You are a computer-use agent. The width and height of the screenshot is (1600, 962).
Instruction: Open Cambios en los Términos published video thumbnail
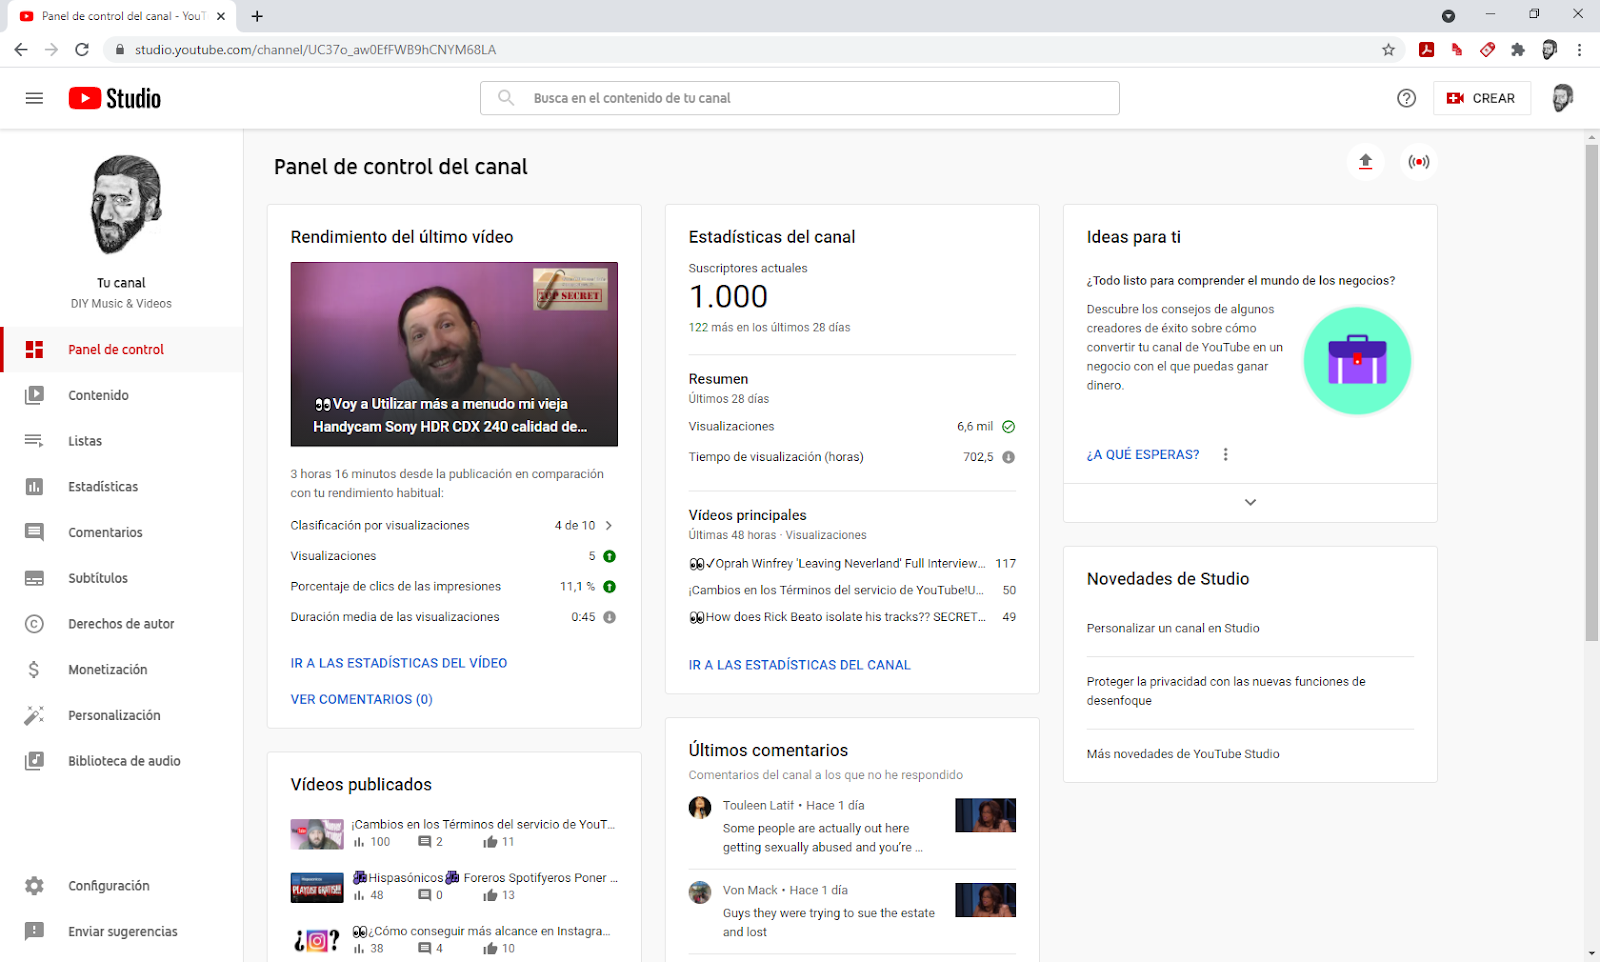[317, 833]
